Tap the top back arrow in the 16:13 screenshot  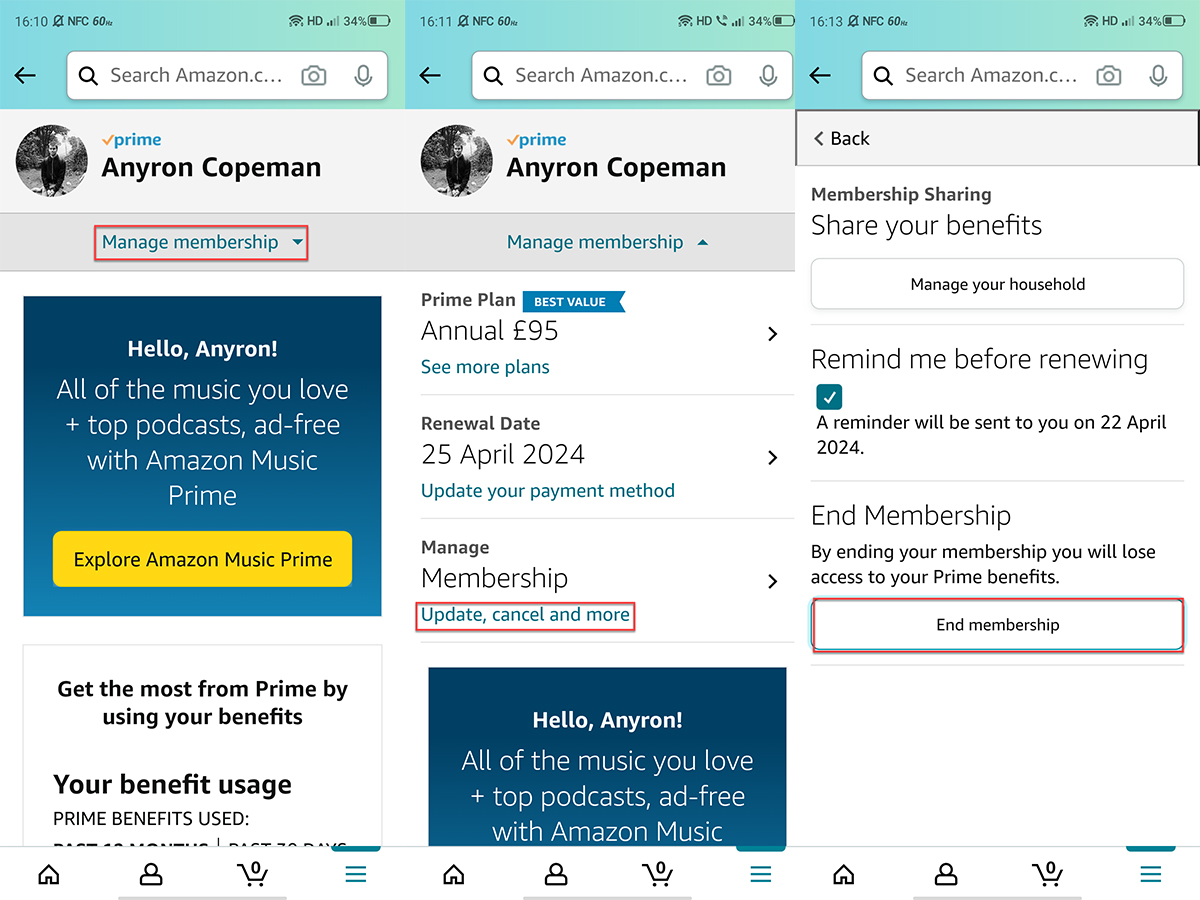[x=820, y=75]
